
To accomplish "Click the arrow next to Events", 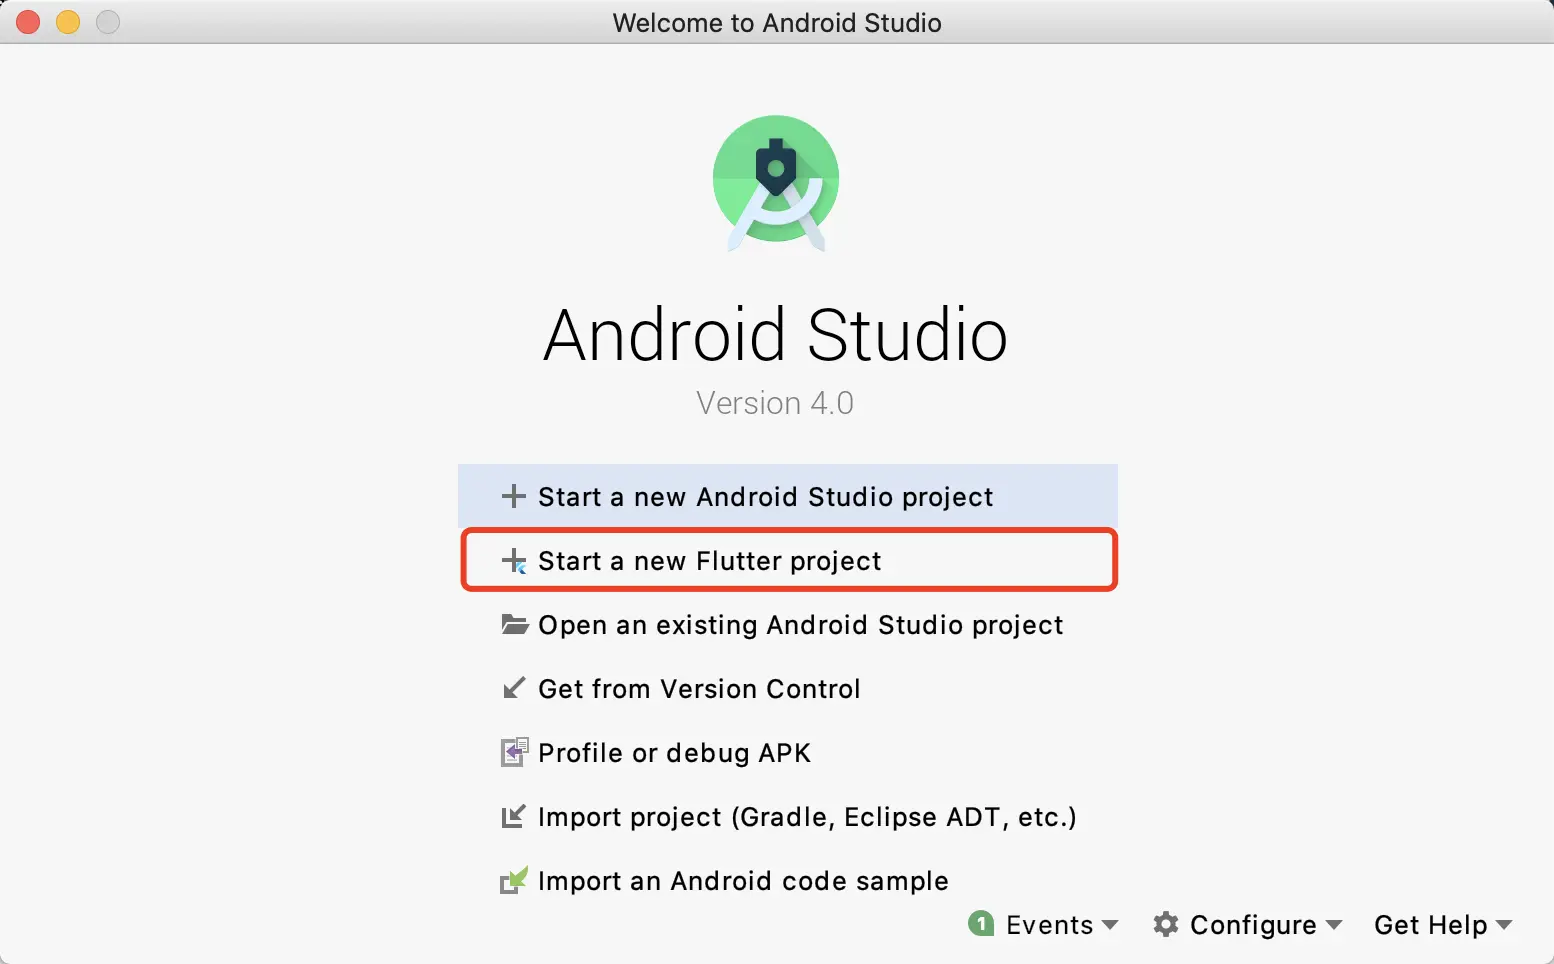I will pyautogui.click(x=1110, y=925).
